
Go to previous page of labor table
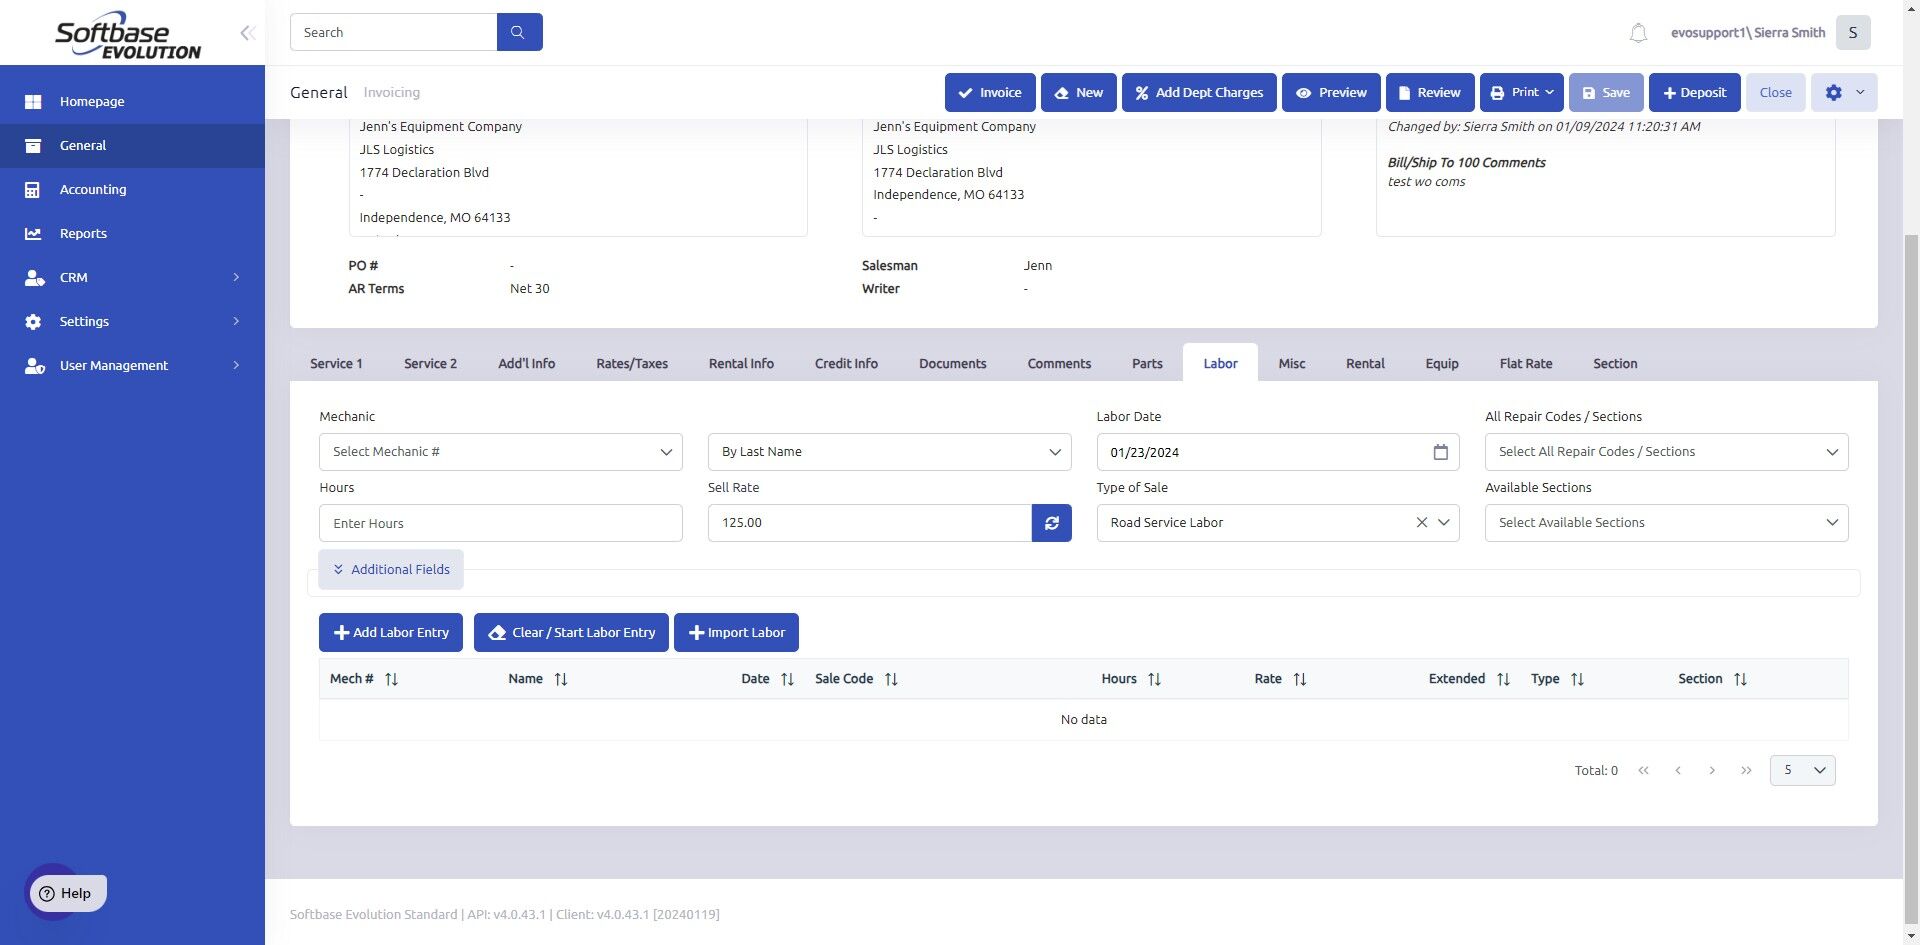click(1678, 770)
